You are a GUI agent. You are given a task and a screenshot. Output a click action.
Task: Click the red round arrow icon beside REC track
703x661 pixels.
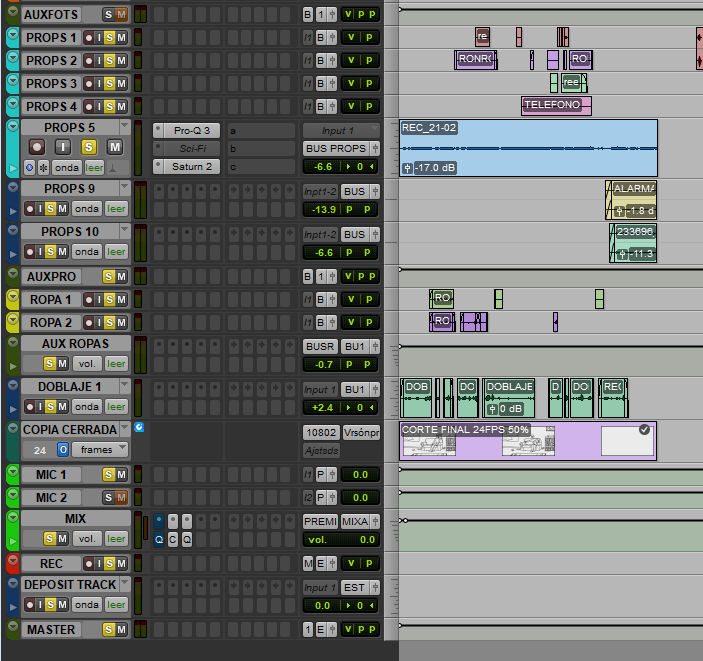point(13,559)
